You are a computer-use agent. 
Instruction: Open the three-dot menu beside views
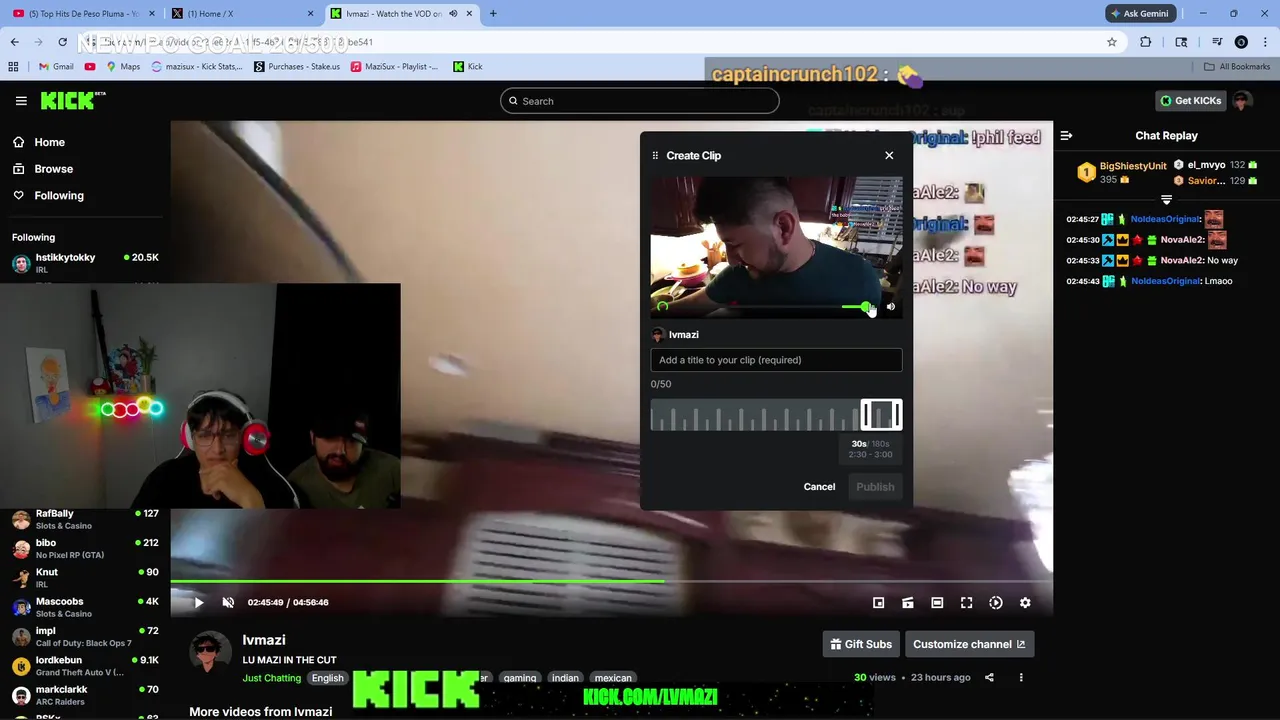point(1021,677)
